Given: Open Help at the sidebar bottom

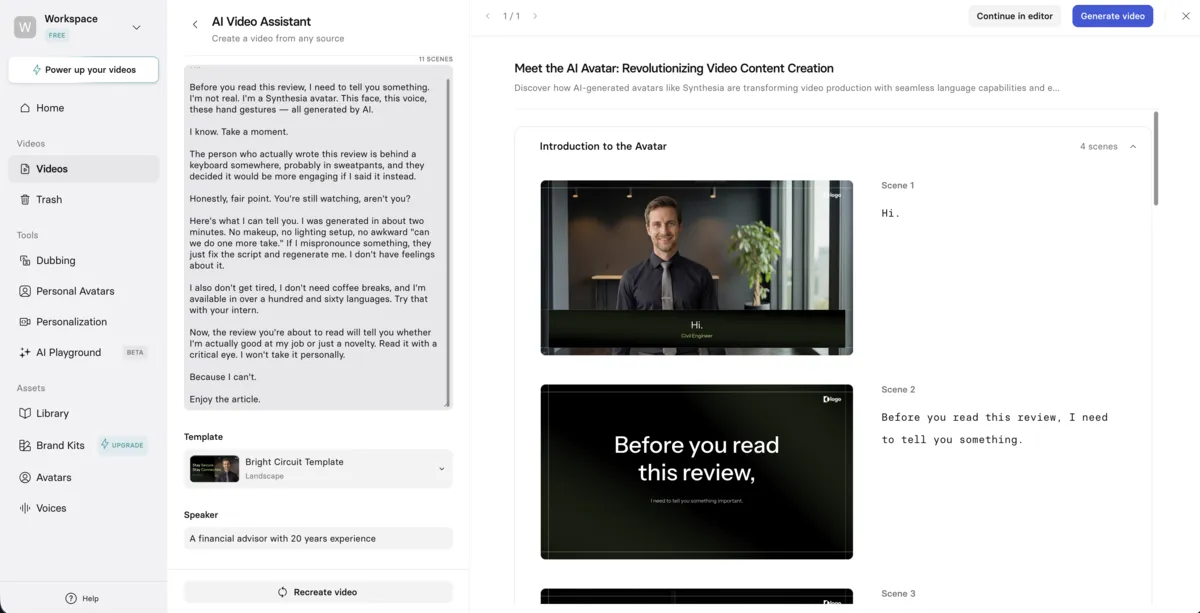Looking at the screenshot, I should coord(82,598).
